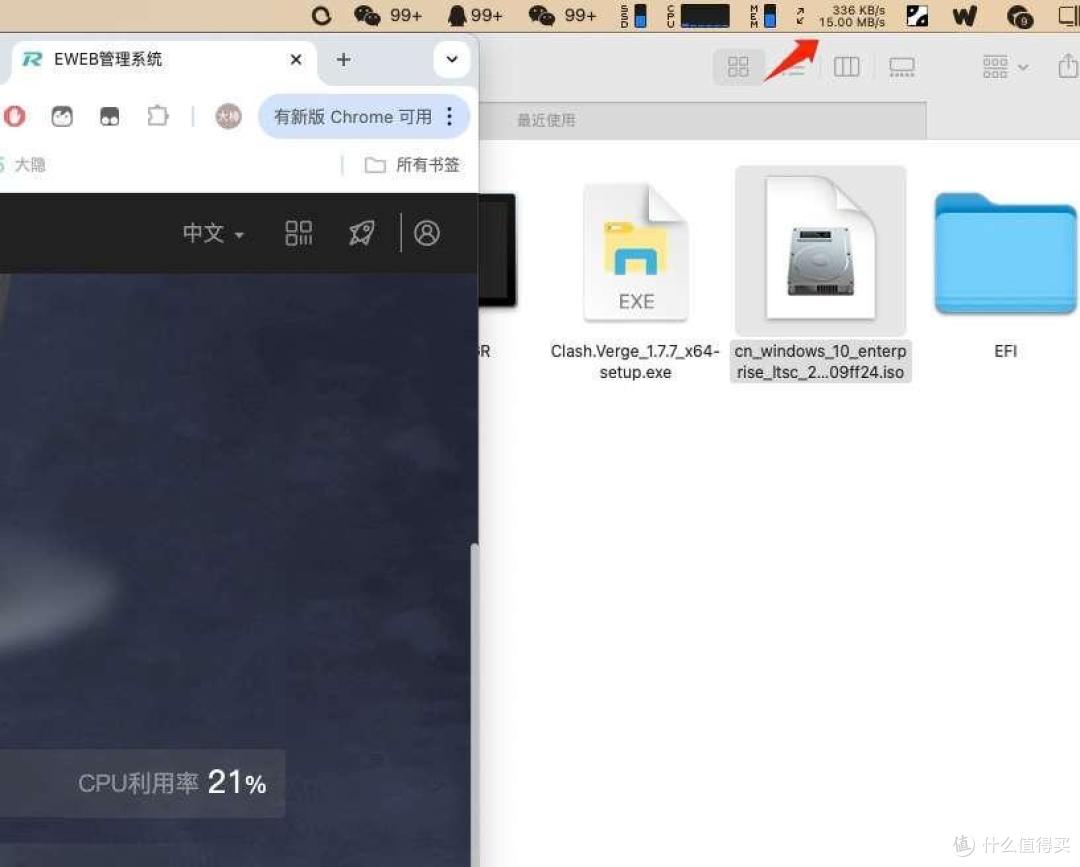This screenshot has height=867, width=1080.
Task: Open the user account icon in EWEB
Action: pos(426,233)
